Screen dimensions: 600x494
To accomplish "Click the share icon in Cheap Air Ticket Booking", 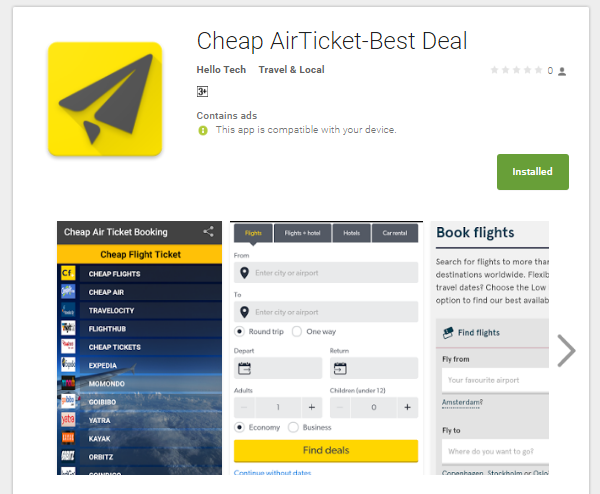I will [208, 232].
